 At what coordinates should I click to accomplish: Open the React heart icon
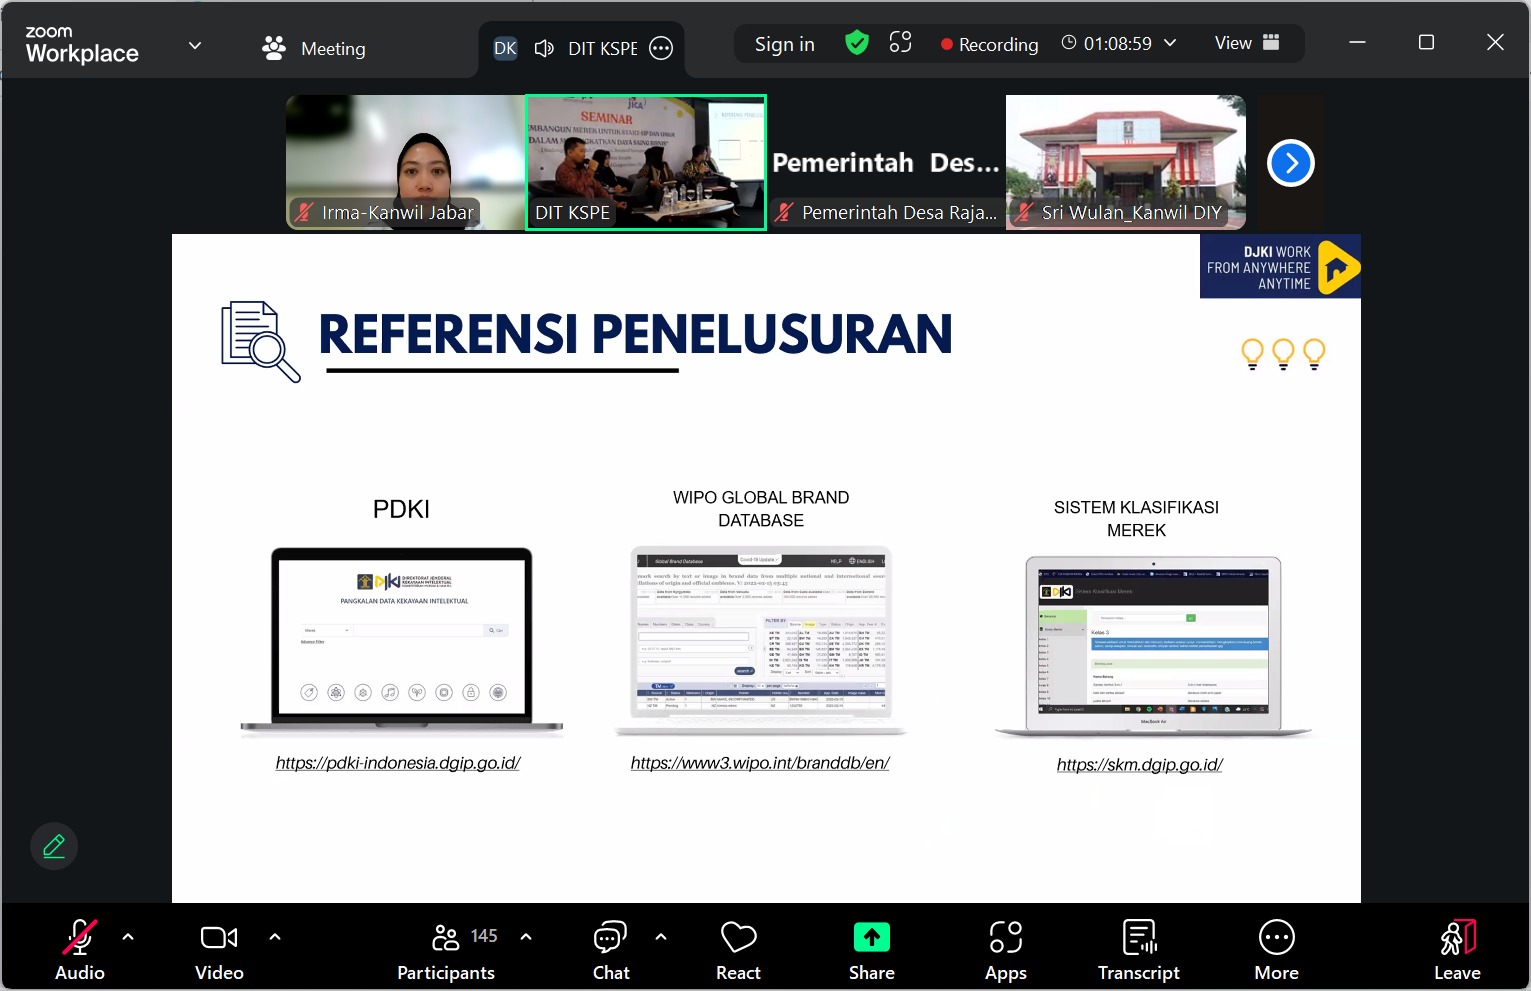coord(738,949)
